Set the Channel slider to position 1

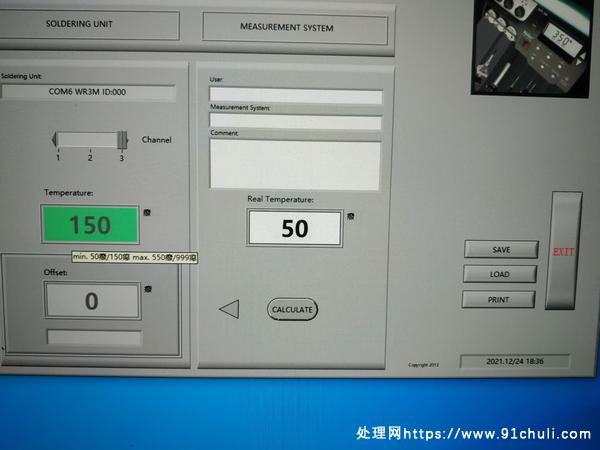[x=59, y=141]
